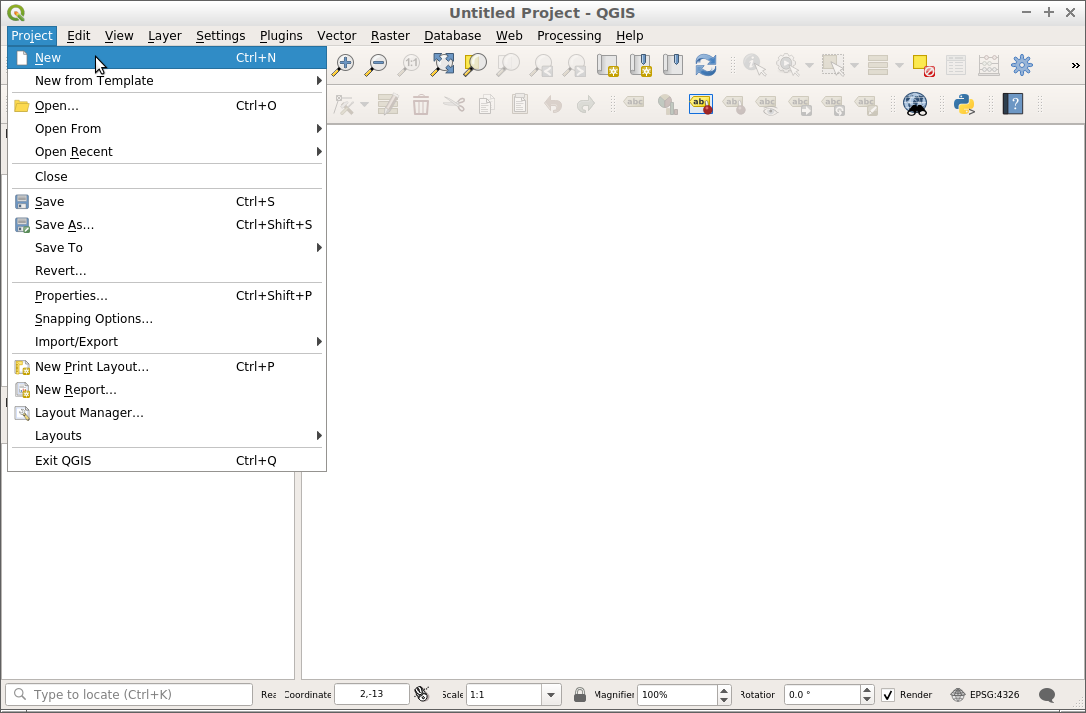Click the Help Contents book icon
This screenshot has width=1086, height=713.
[1013, 105]
